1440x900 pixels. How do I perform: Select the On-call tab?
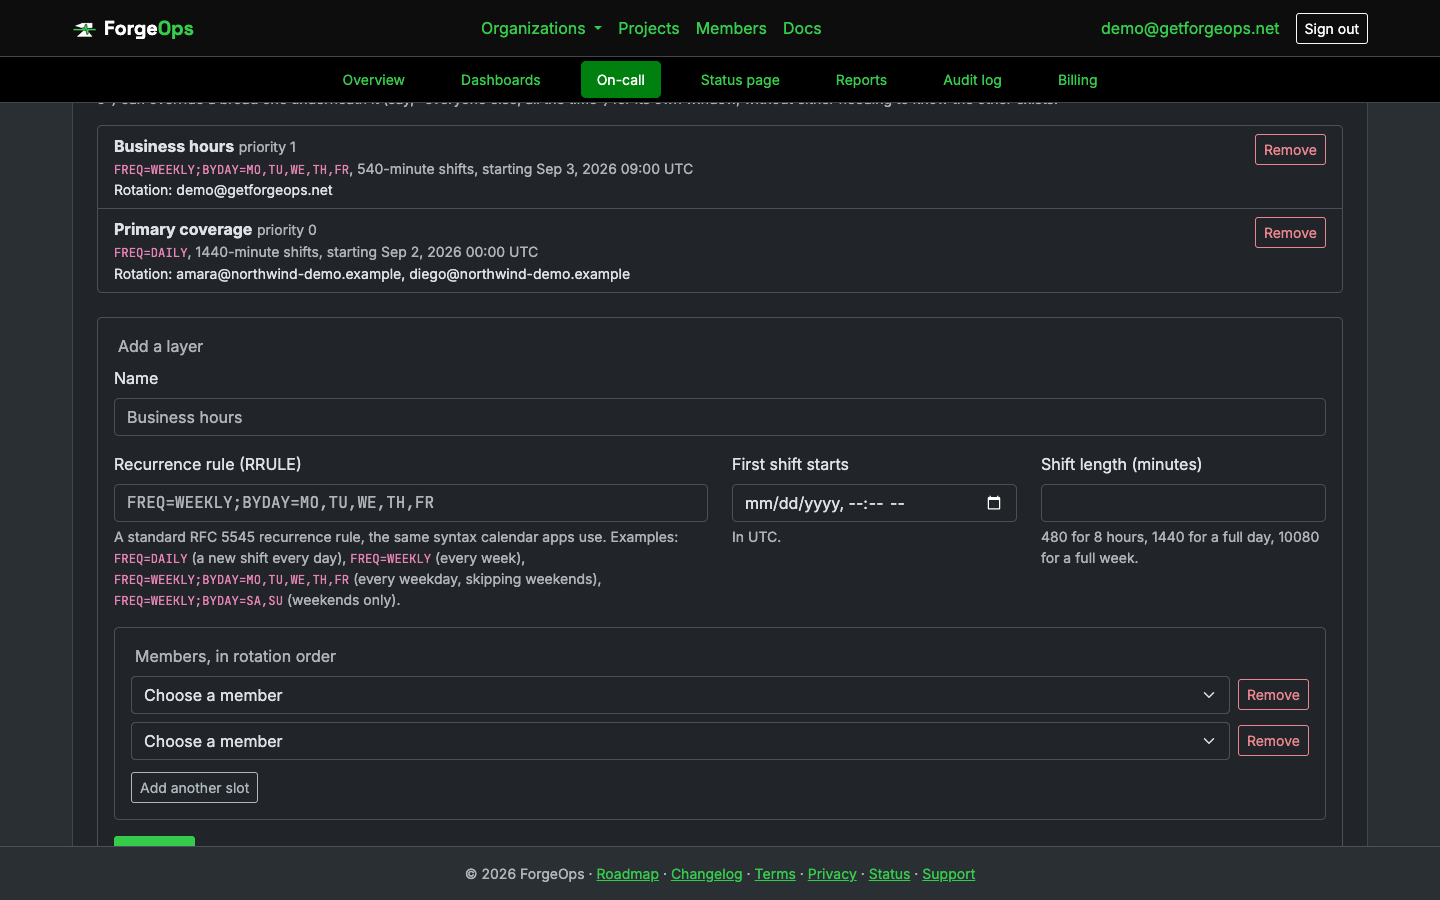pos(621,80)
